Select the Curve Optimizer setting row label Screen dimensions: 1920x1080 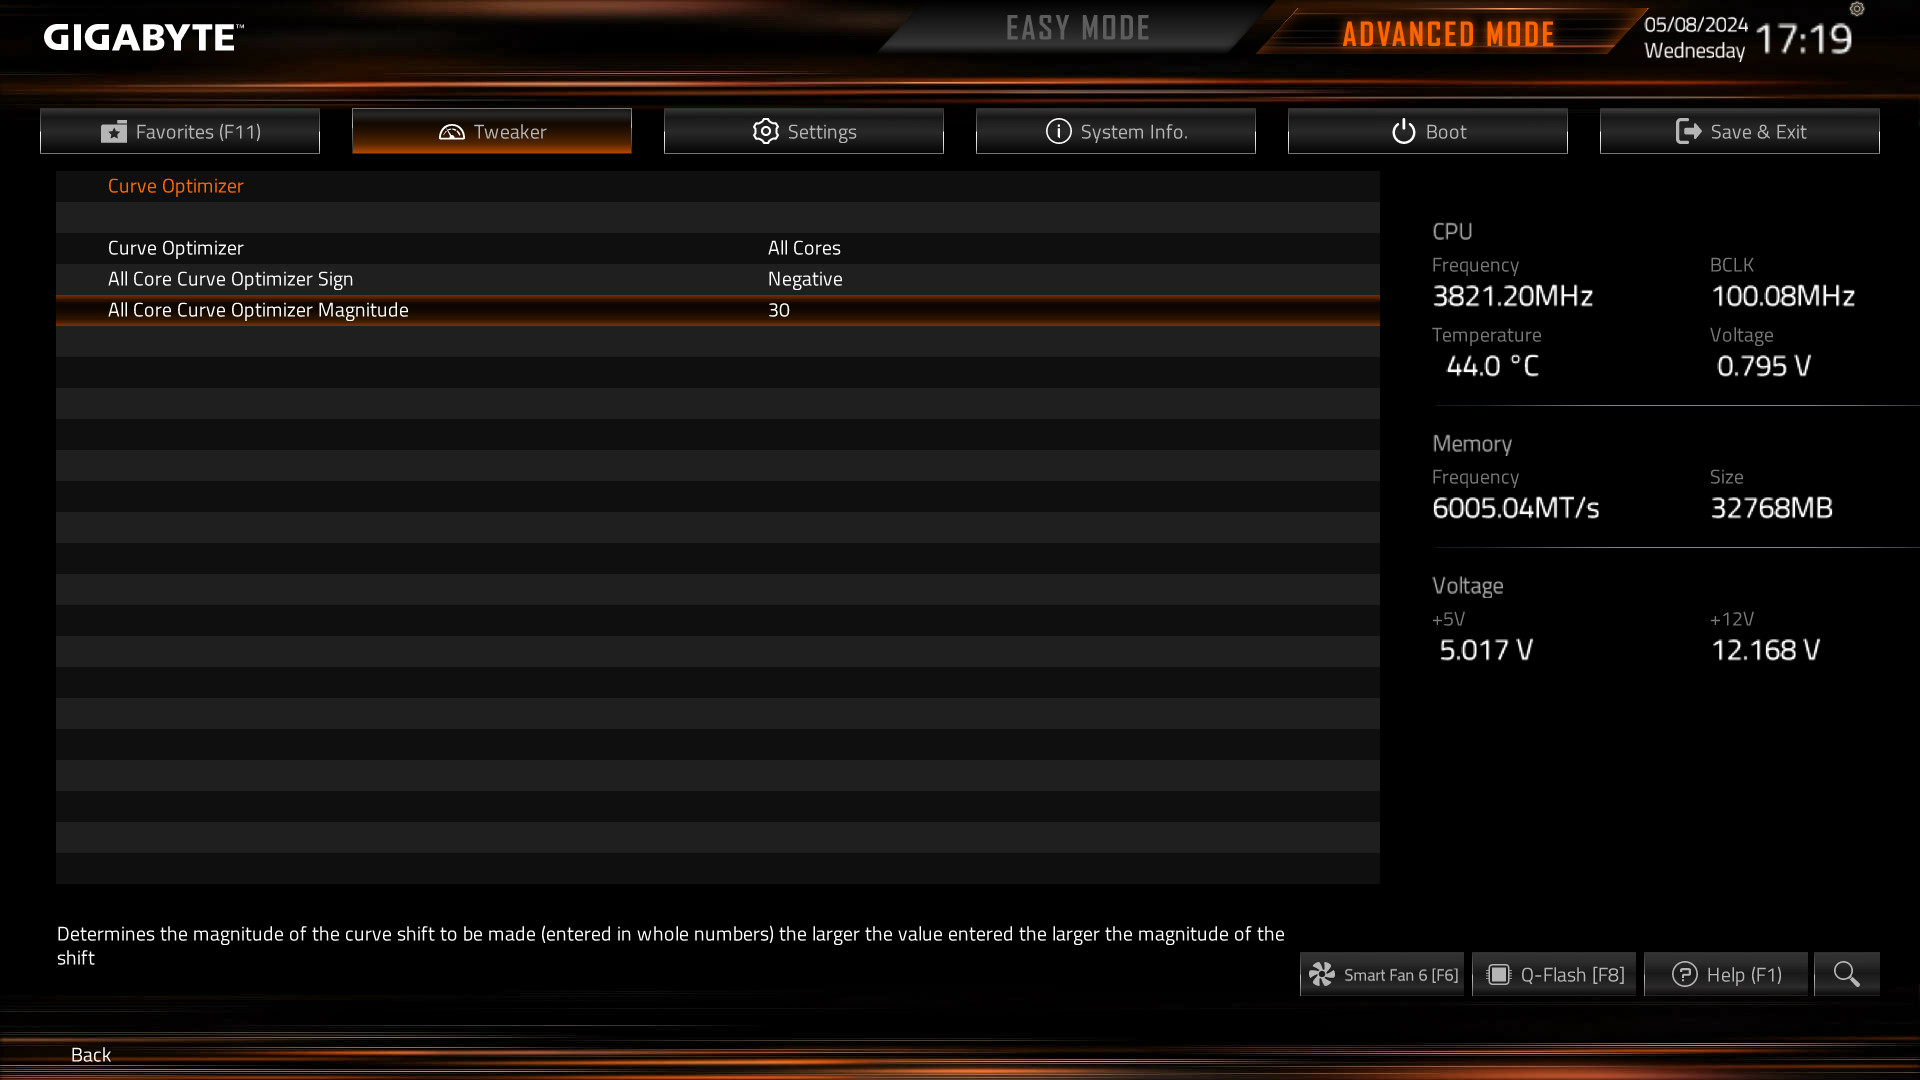click(x=176, y=248)
